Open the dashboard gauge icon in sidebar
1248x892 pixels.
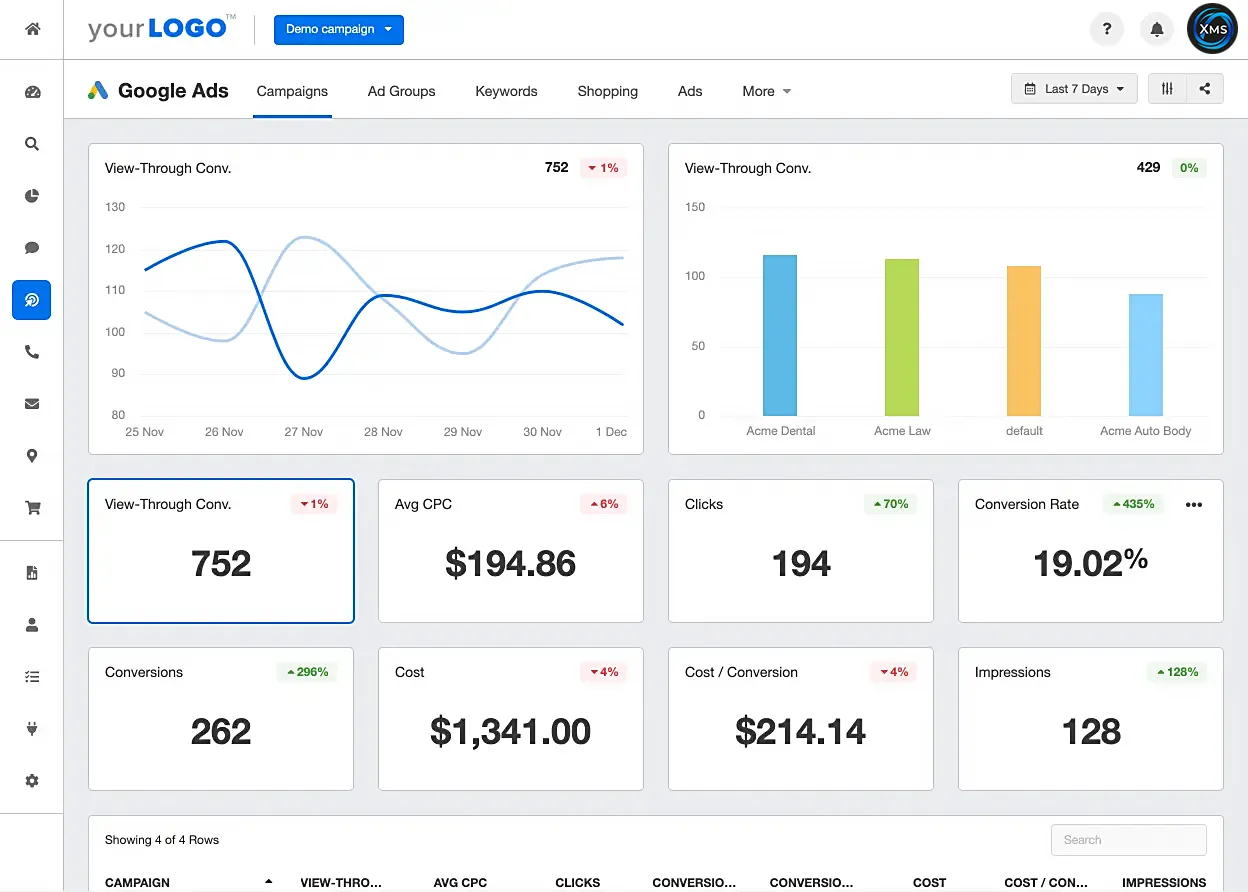coord(32,92)
